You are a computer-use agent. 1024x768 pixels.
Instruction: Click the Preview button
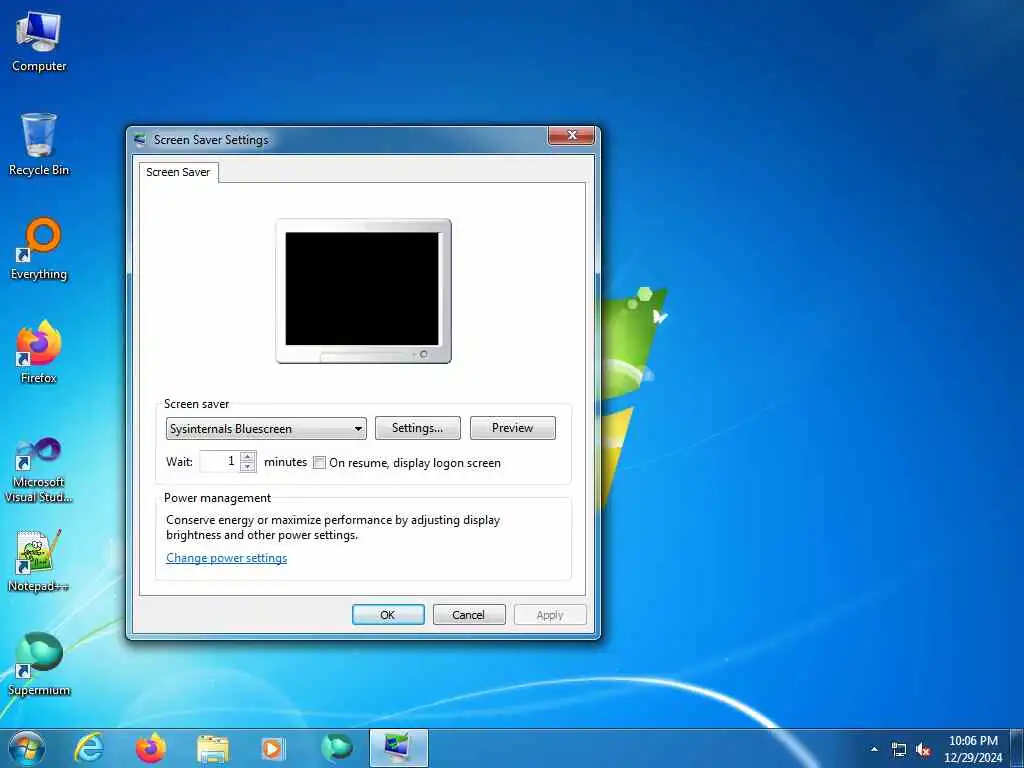[x=513, y=428]
